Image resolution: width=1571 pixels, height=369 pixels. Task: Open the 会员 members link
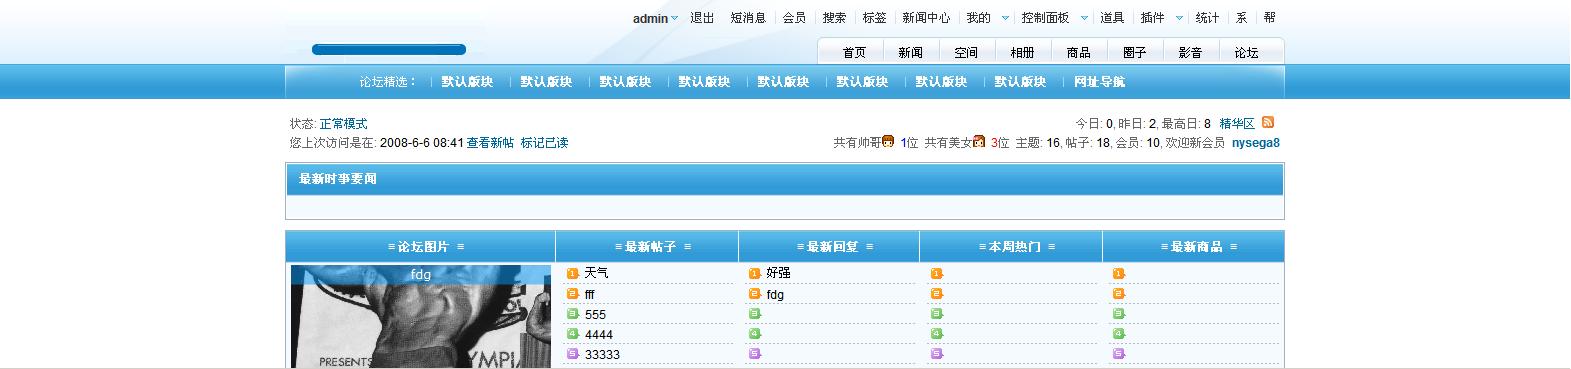(794, 18)
